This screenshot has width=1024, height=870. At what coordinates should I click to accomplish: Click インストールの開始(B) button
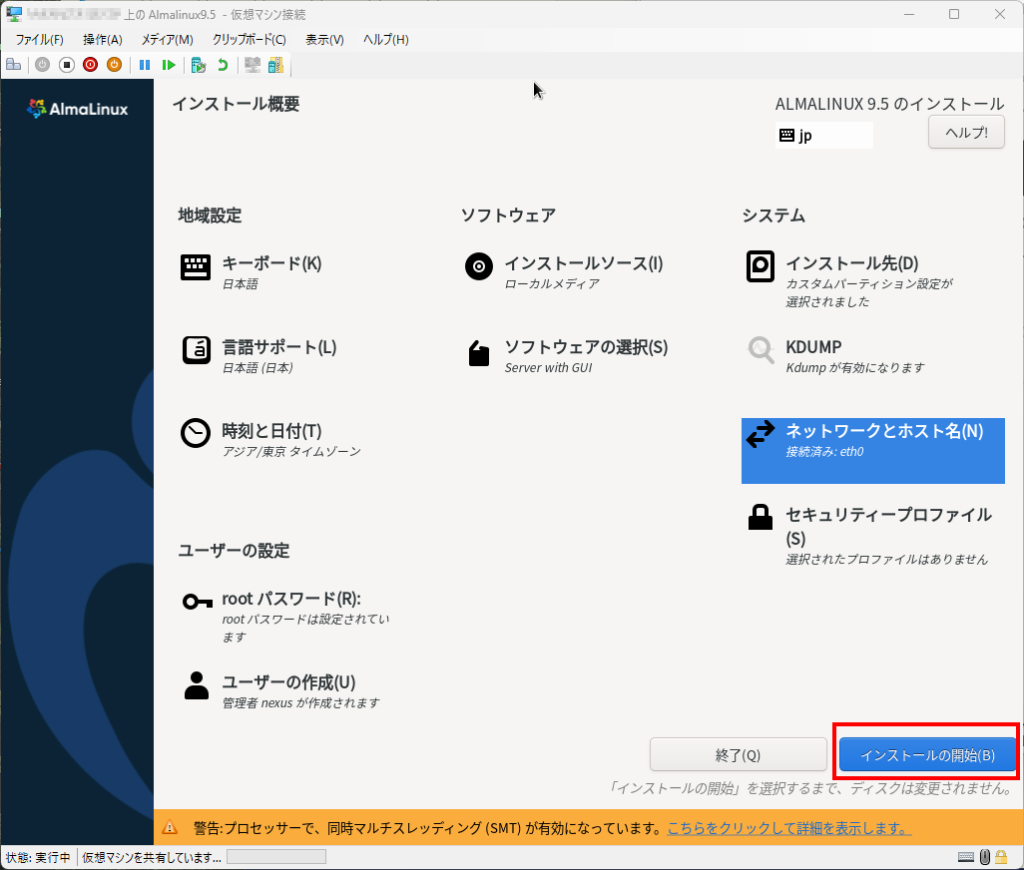click(x=927, y=755)
